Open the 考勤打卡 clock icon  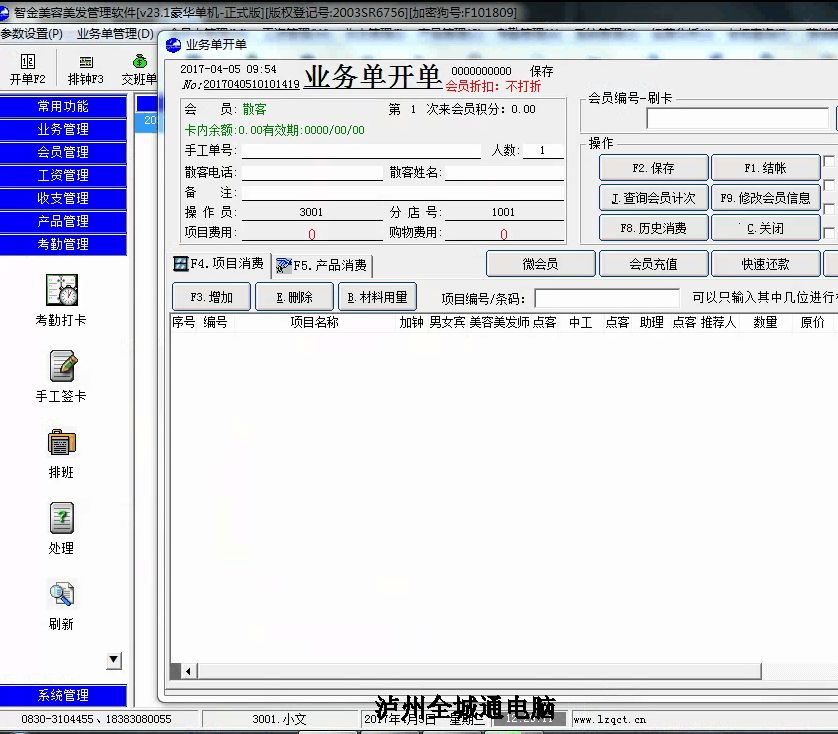pyautogui.click(x=62, y=290)
